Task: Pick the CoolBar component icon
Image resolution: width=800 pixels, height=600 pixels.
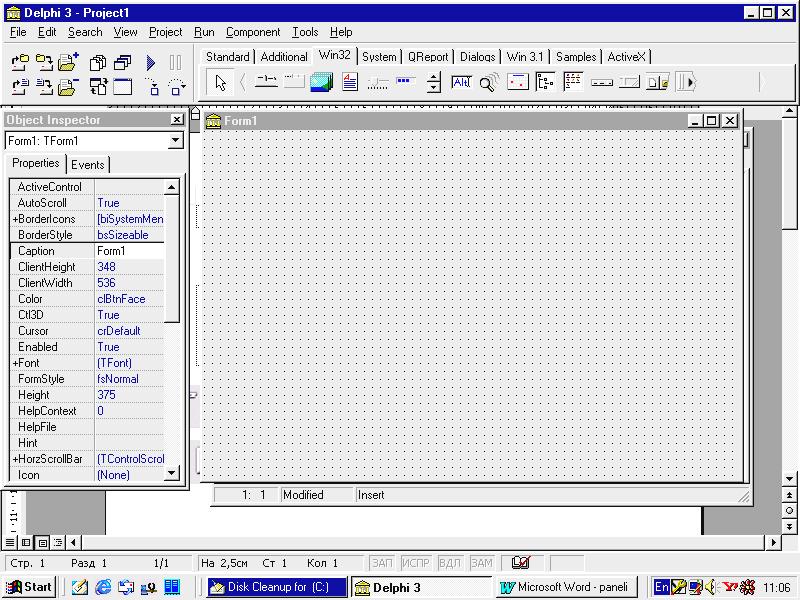Action: pyautogui.click(x=685, y=82)
